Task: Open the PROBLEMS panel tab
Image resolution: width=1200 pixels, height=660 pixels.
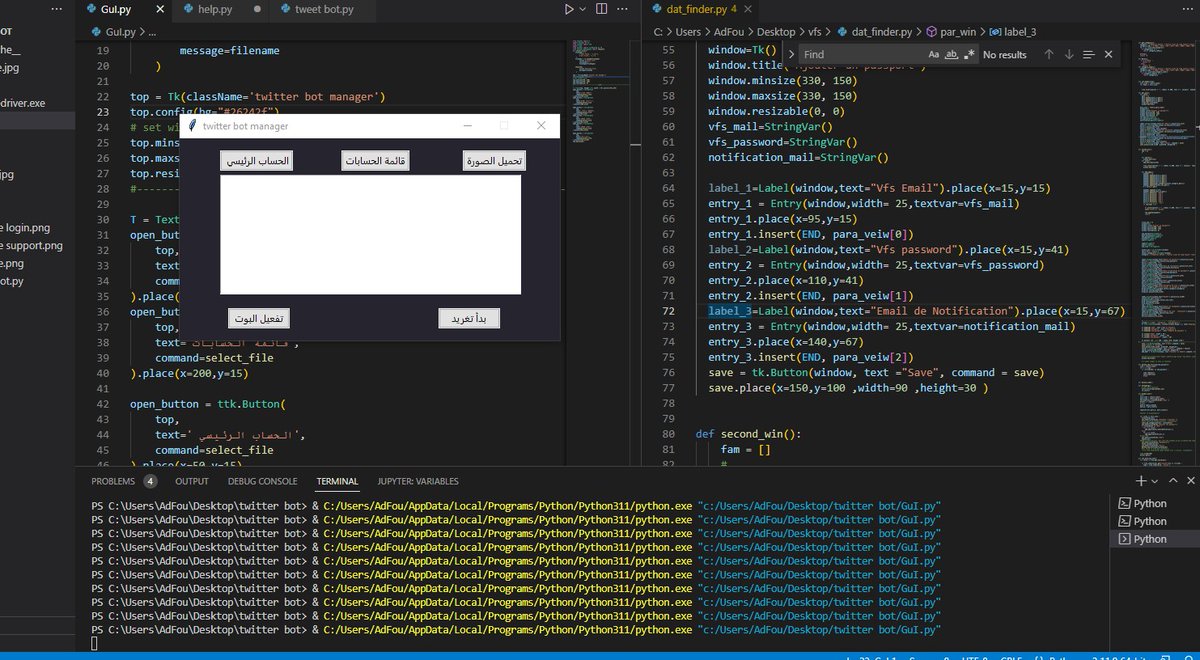Action: pyautogui.click(x=112, y=481)
